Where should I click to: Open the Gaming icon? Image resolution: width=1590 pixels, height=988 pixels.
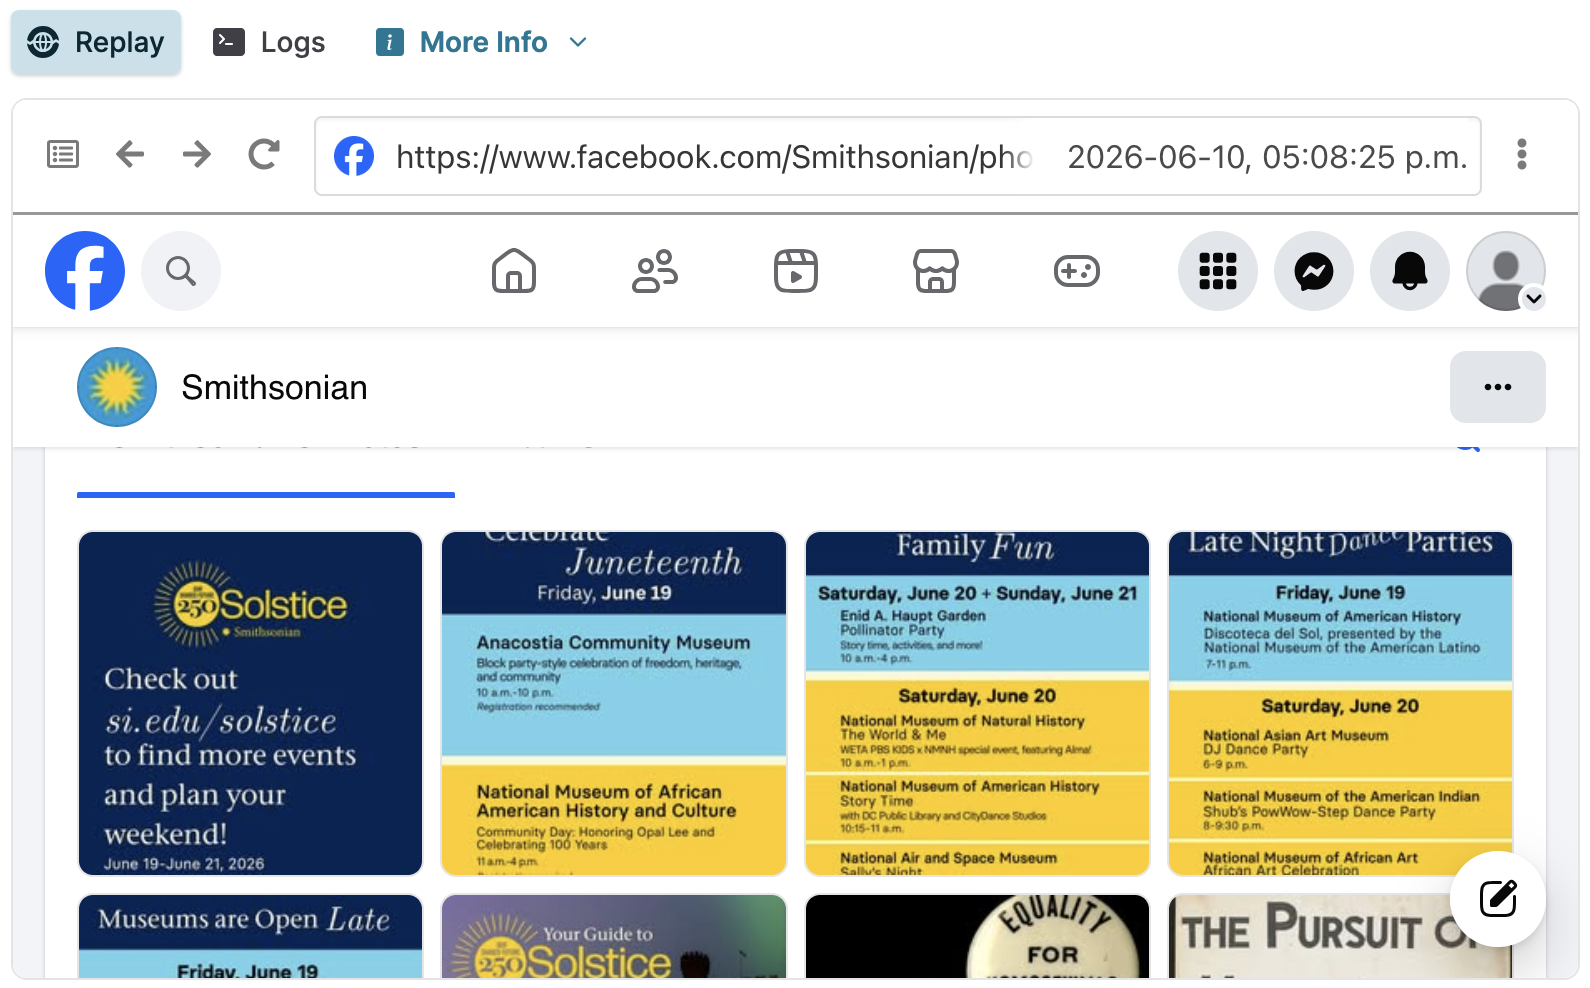(1077, 271)
